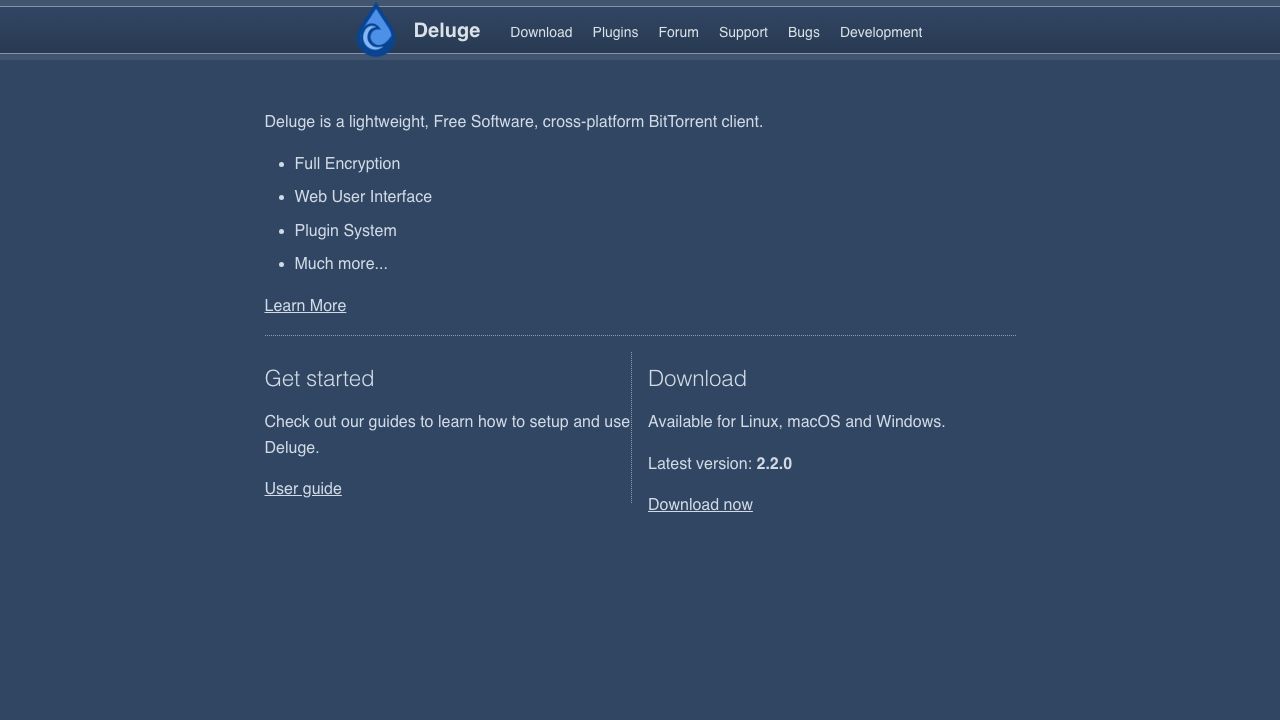Image resolution: width=1280 pixels, height=720 pixels.
Task: Select the 'Web User Interface' list item
Action: click(363, 197)
